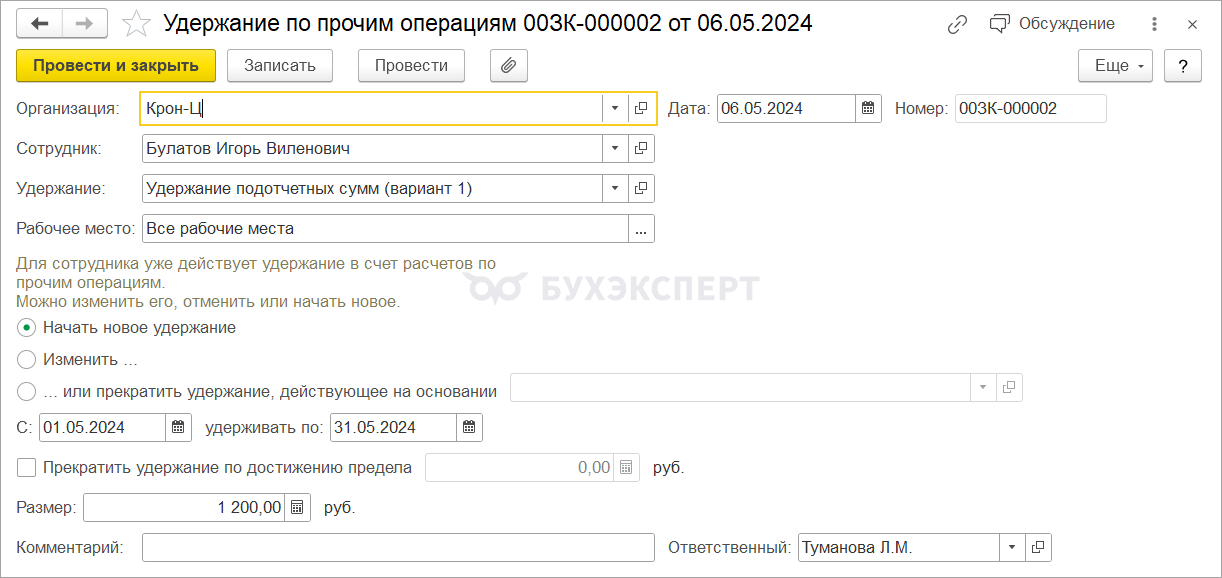Open the 'Еще' menu
The image size is (1222, 578).
[x=1115, y=66]
